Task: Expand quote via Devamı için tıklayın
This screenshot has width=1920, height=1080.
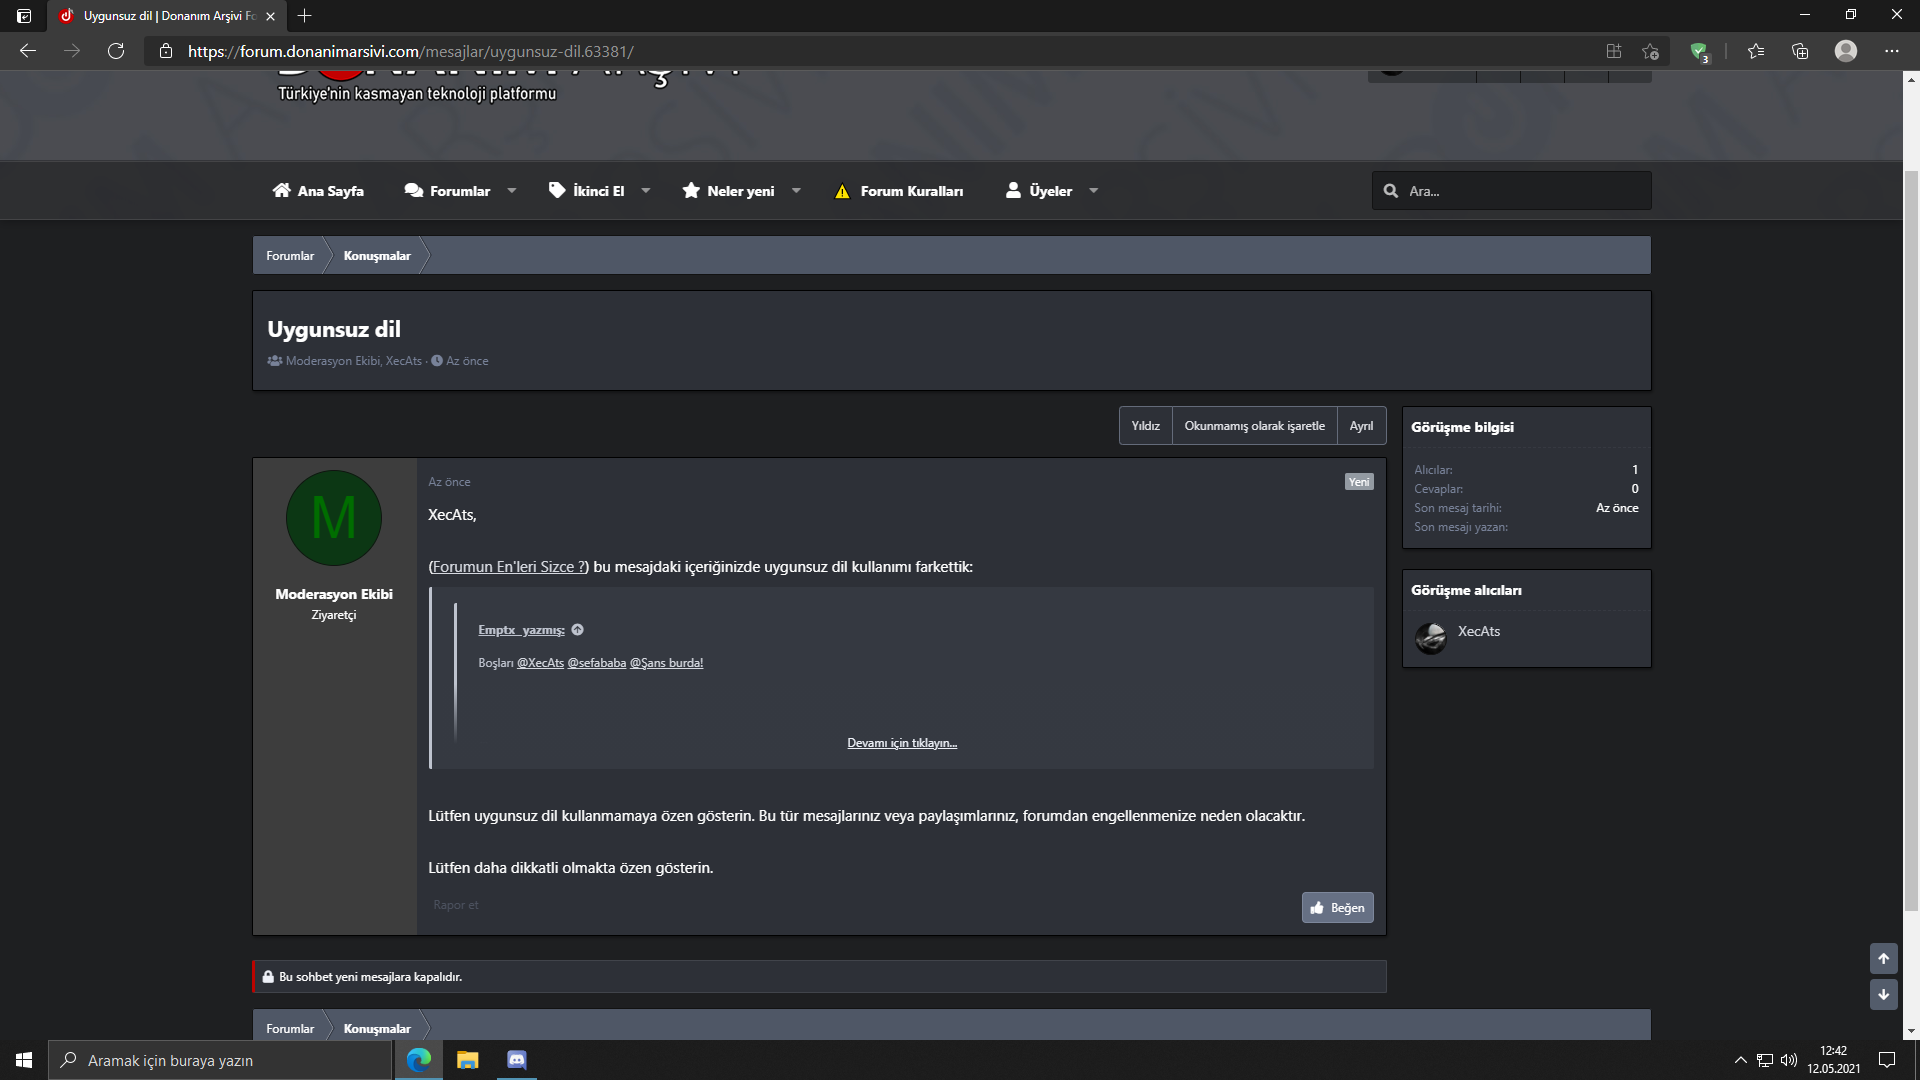Action: coord(902,743)
